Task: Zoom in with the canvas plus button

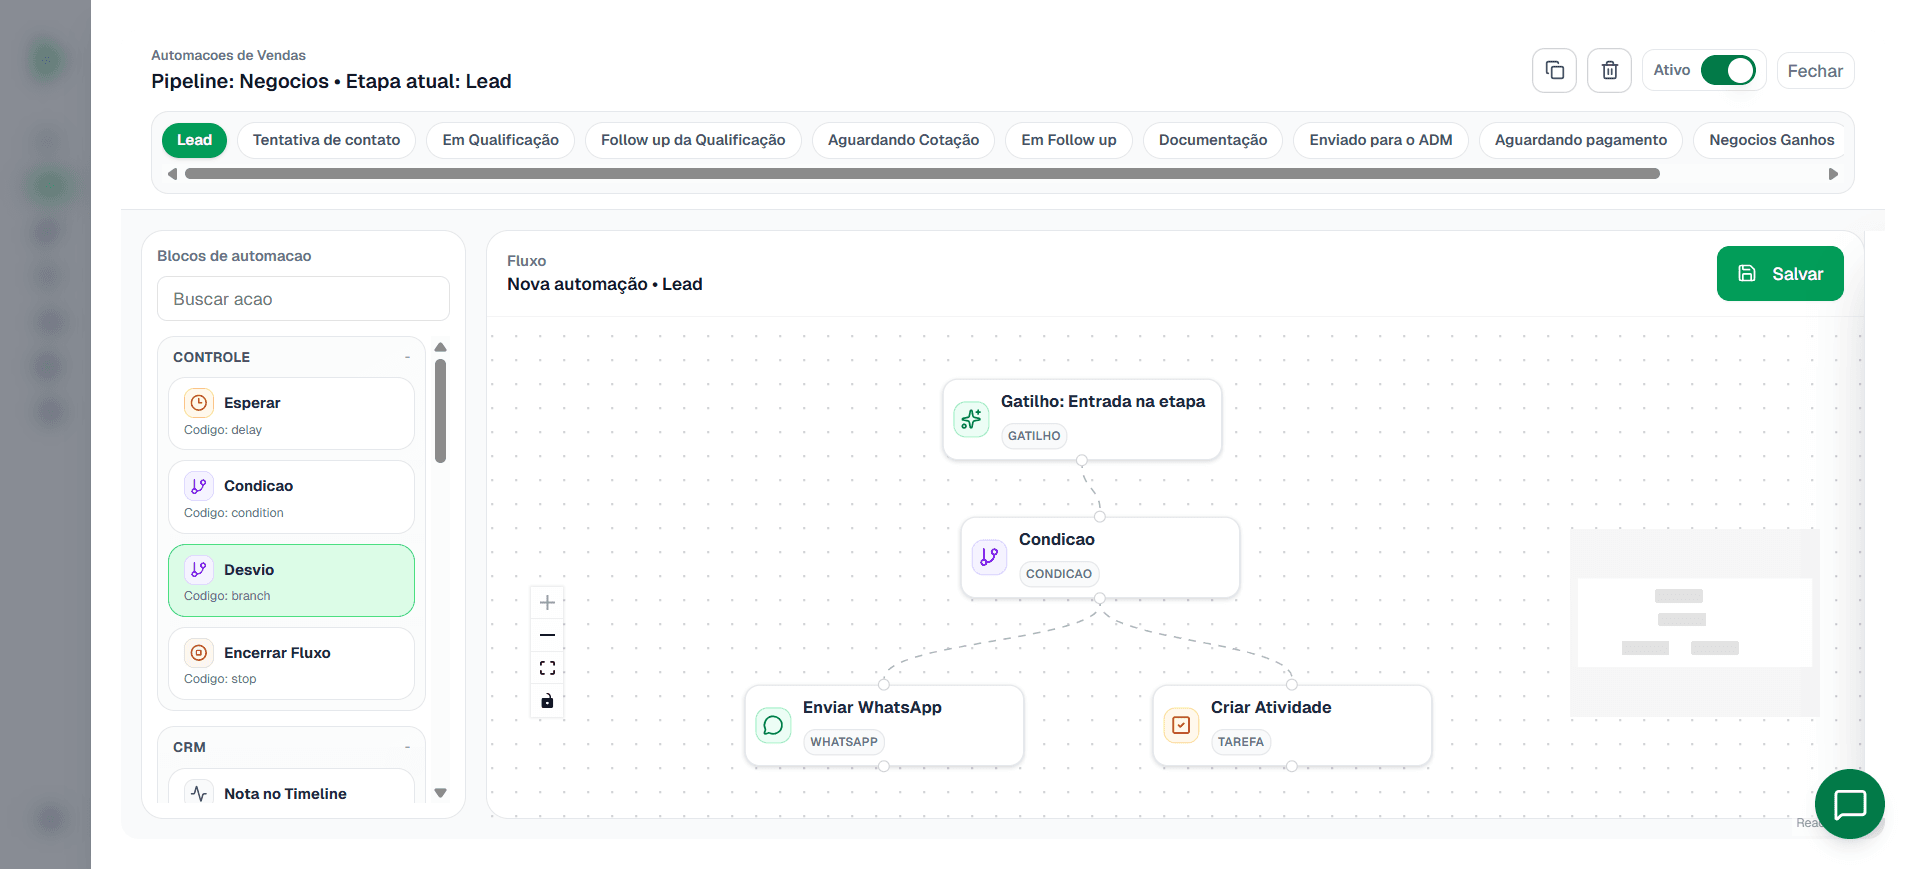Action: click(547, 602)
